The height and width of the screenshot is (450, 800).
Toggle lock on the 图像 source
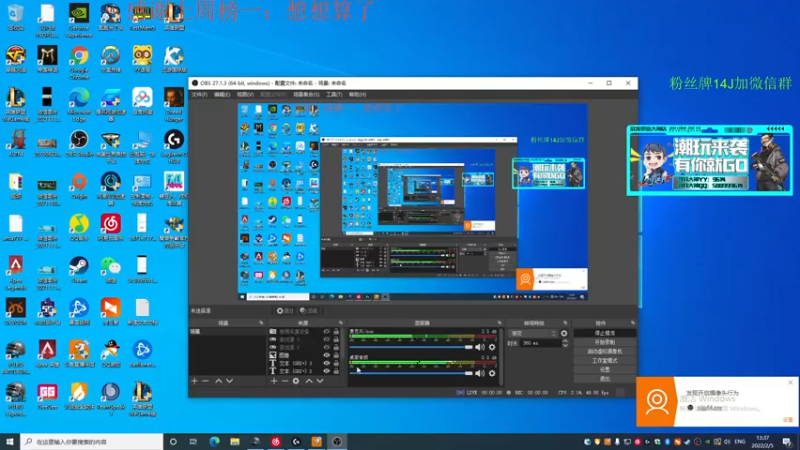(x=336, y=356)
